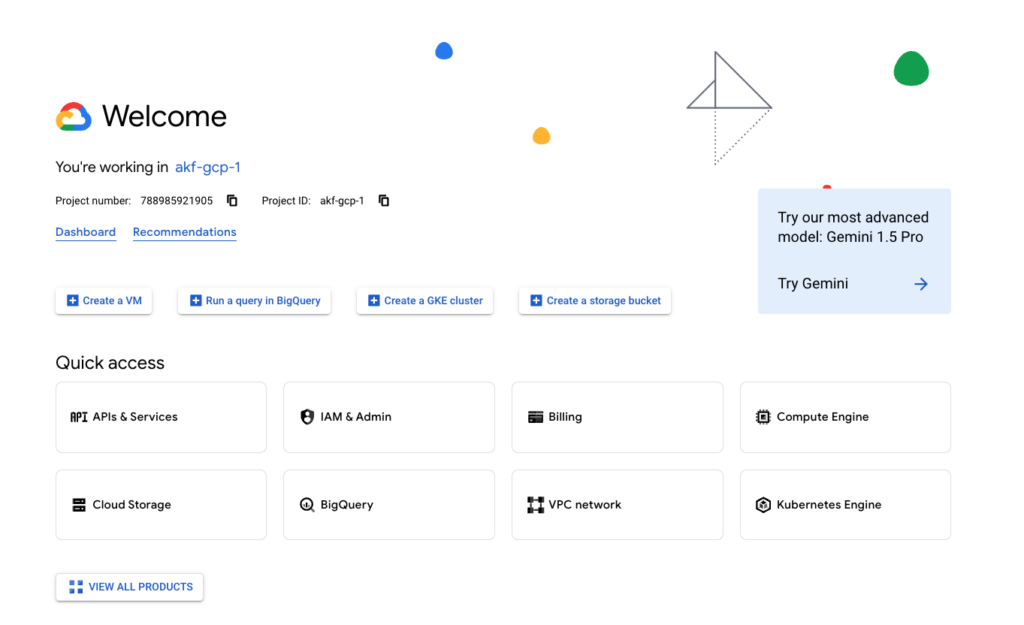Open the BigQuery quick access card

click(389, 505)
